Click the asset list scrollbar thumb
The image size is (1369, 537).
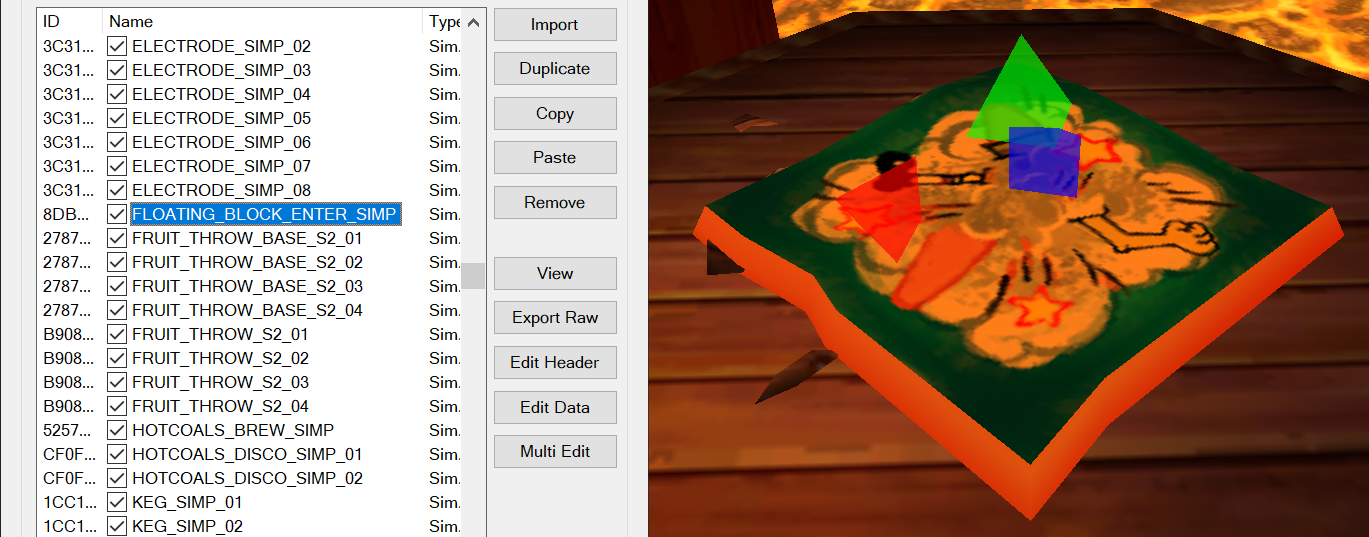(473, 276)
